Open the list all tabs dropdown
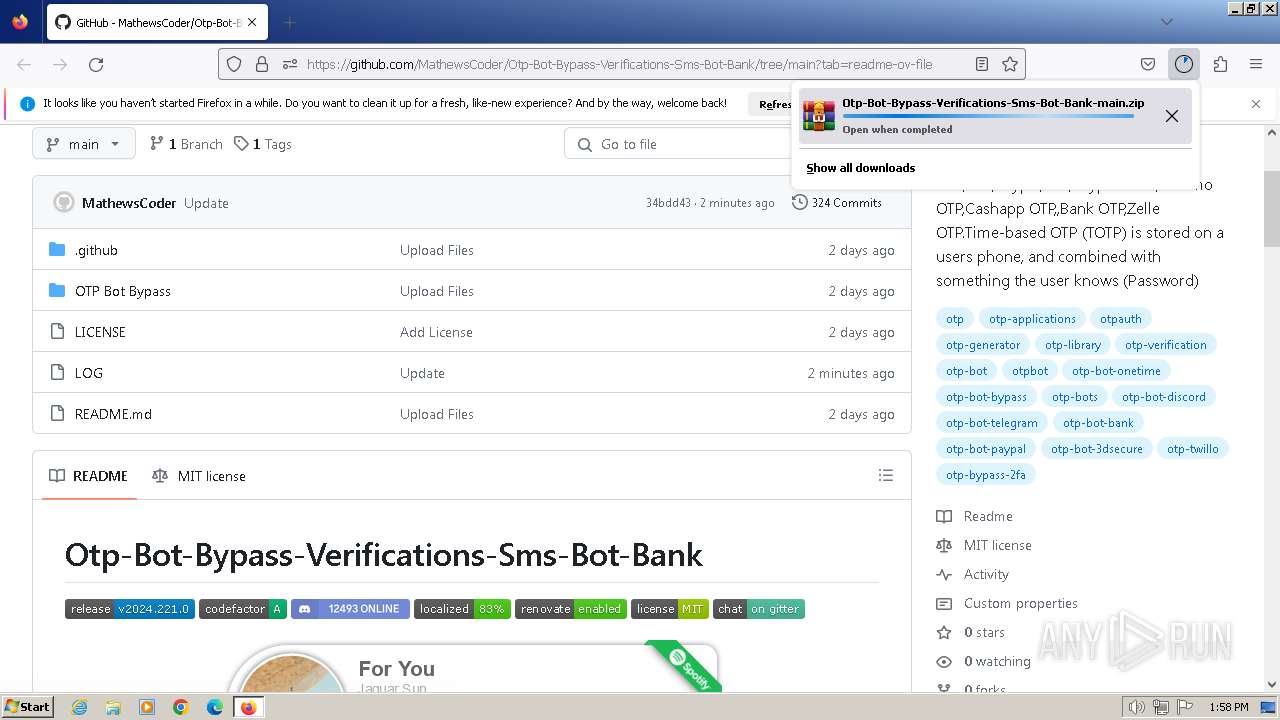 pyautogui.click(x=1166, y=22)
